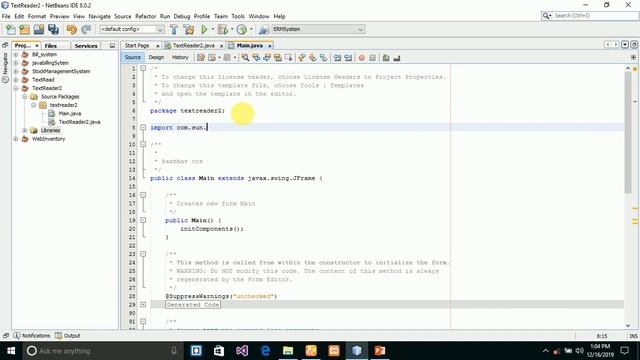Image resolution: width=640 pixels, height=360 pixels.
Task: Click the Search (Ctrl+I) field
Action: pyautogui.click(x=590, y=16)
